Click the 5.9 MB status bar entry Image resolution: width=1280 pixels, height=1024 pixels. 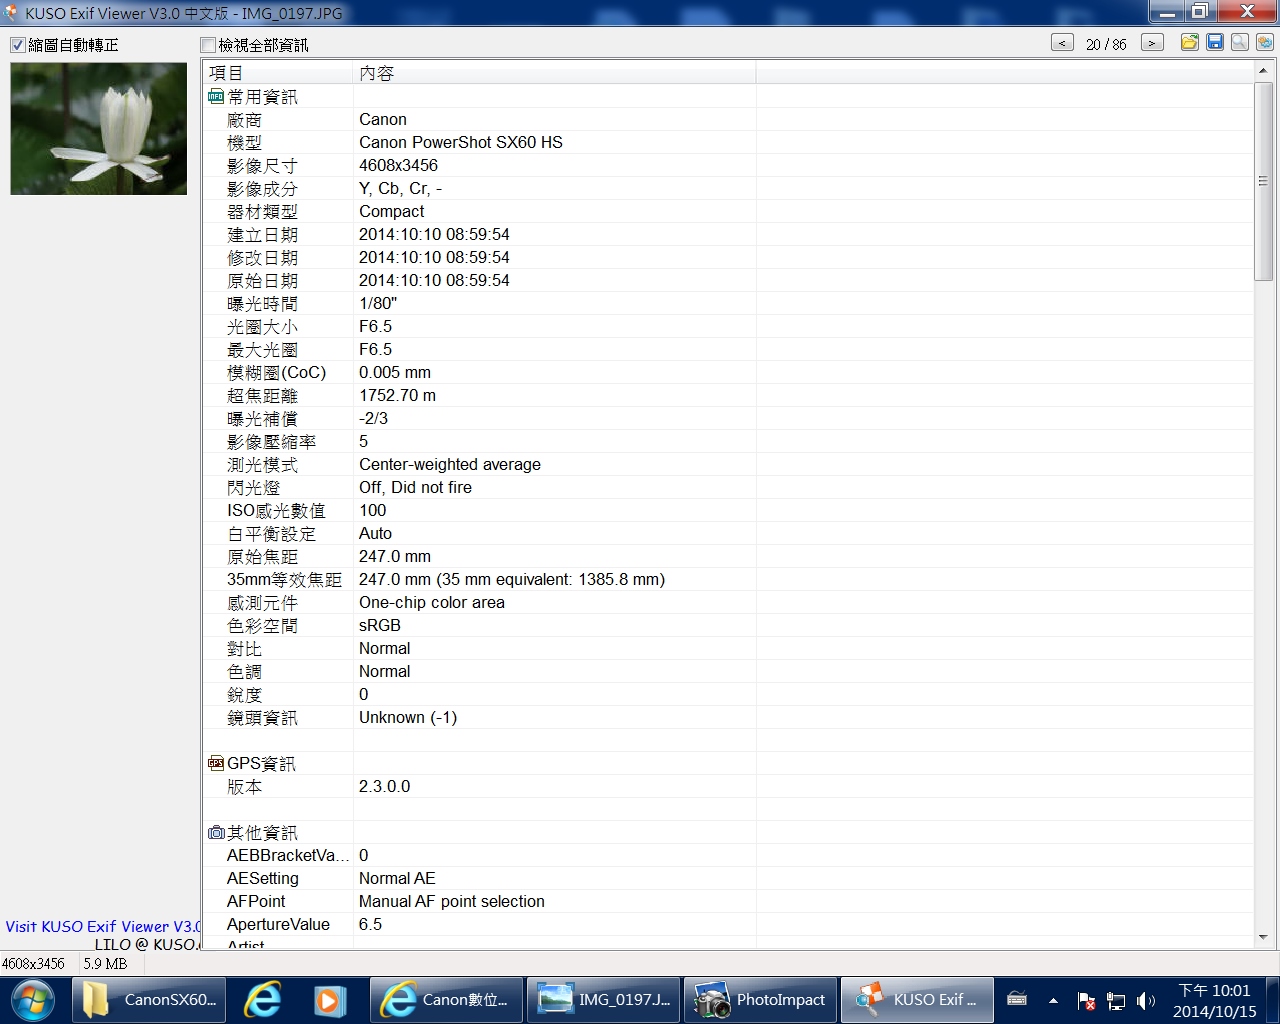[x=105, y=964]
